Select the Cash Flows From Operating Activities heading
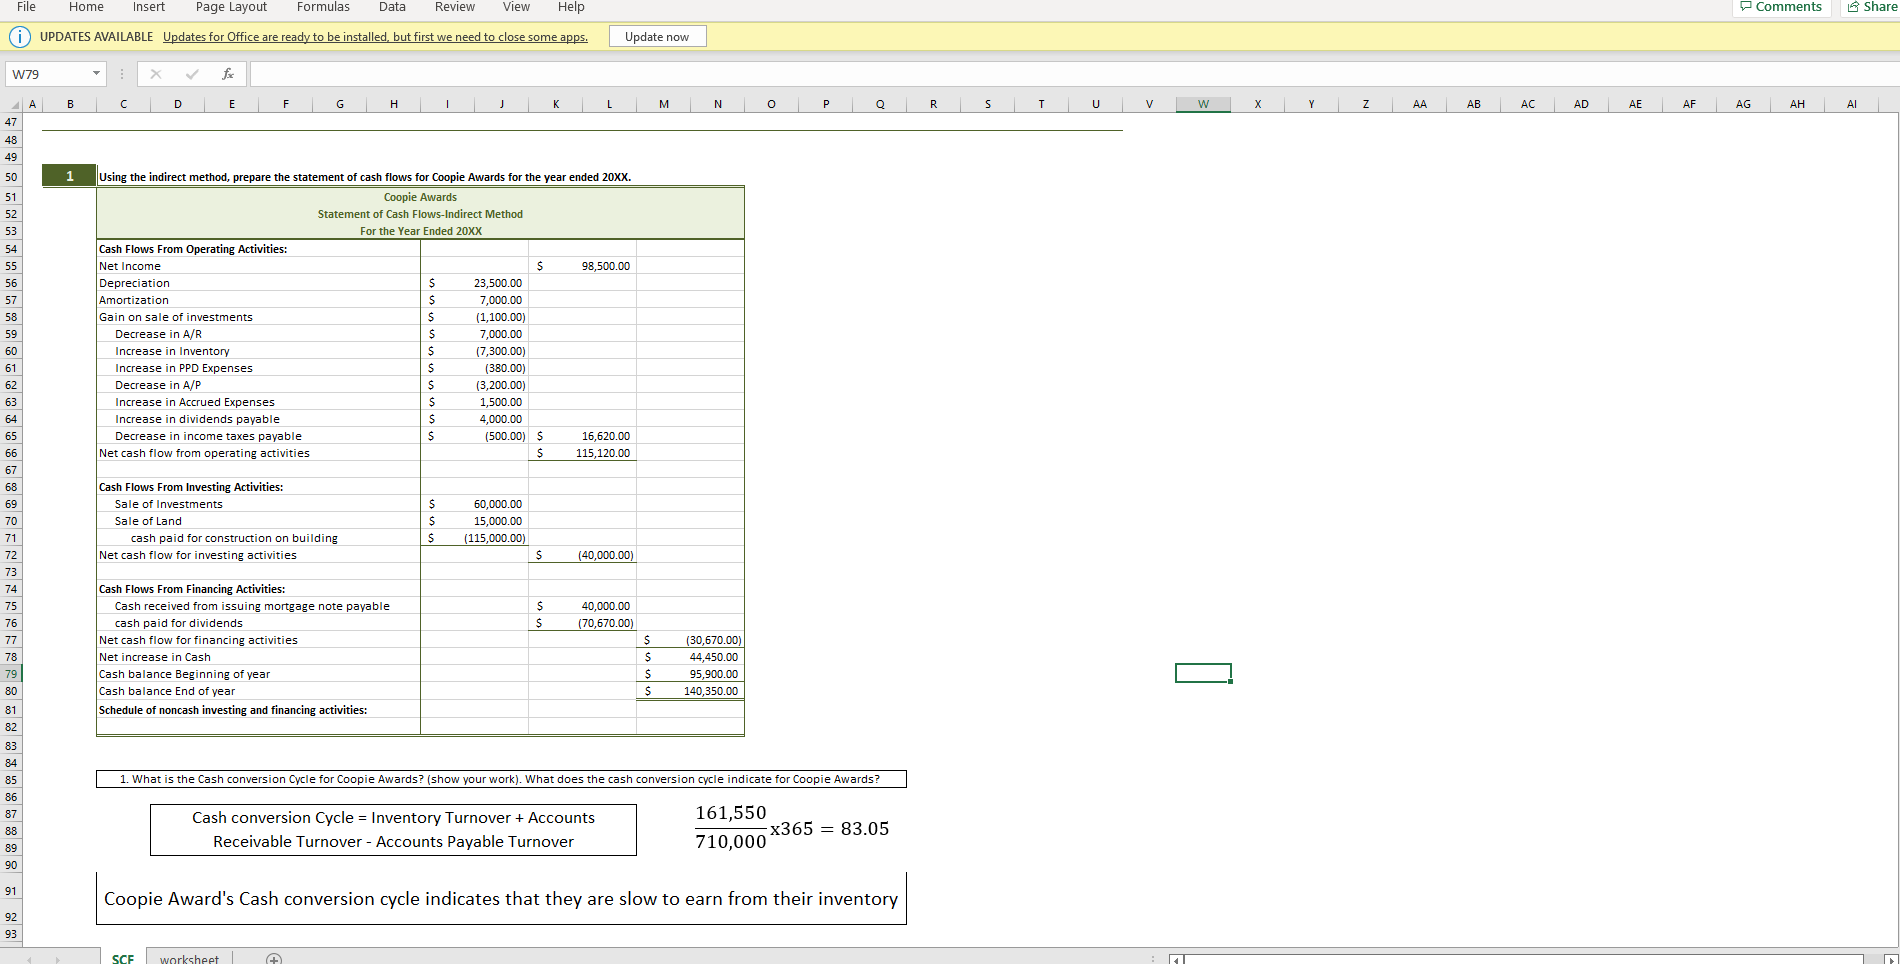 click(x=258, y=249)
